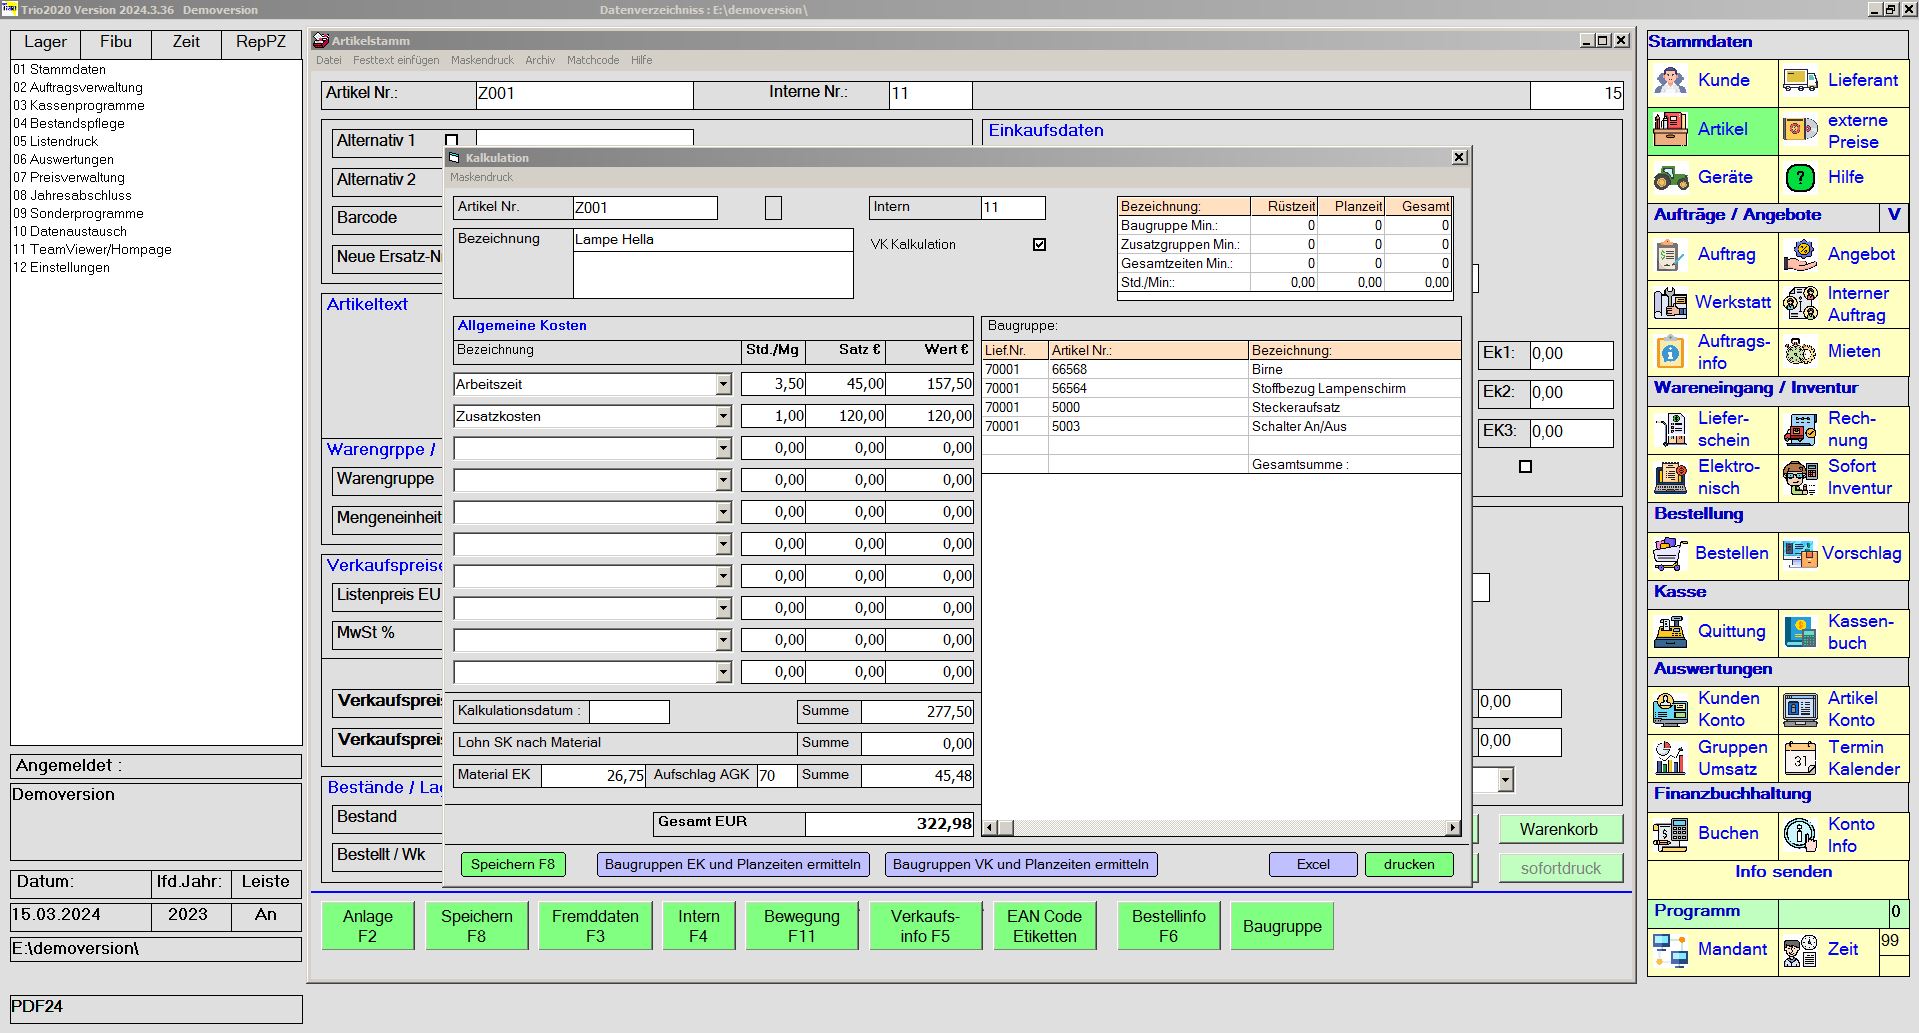Open the Kunde customer icon
This screenshot has width=1919, height=1033.
1670,80
